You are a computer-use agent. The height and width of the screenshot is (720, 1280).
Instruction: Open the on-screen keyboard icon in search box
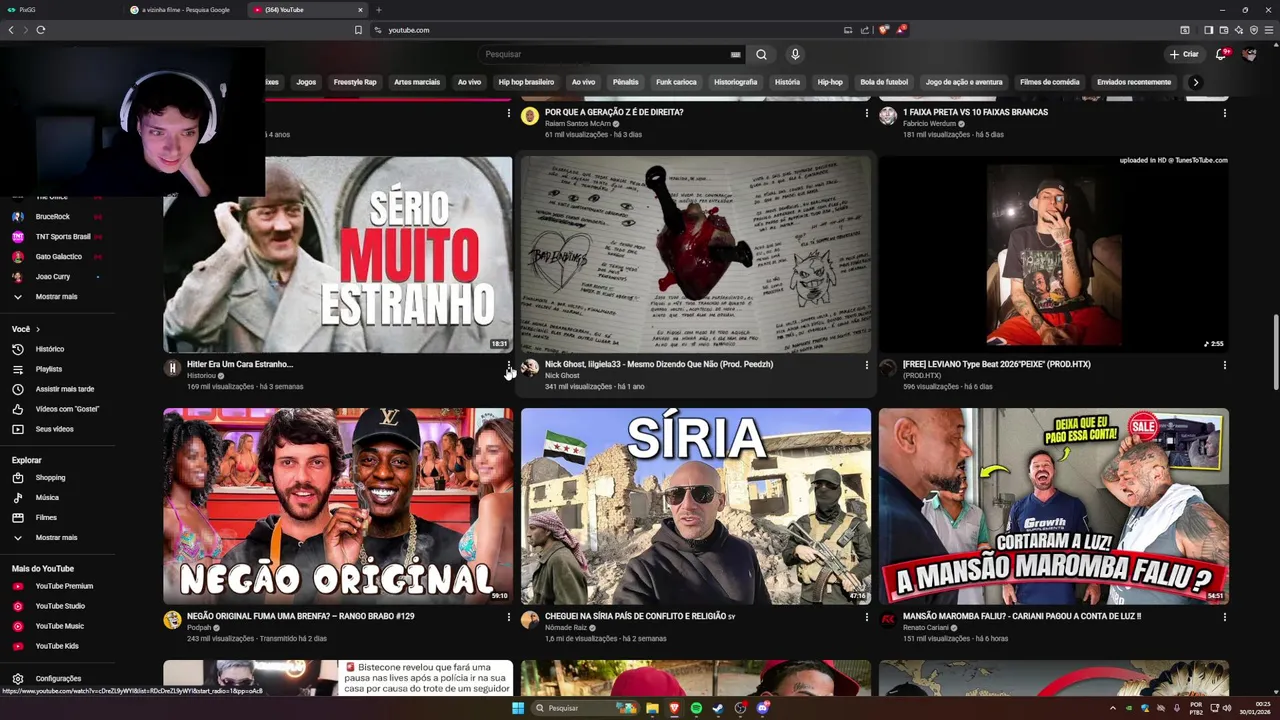point(735,54)
